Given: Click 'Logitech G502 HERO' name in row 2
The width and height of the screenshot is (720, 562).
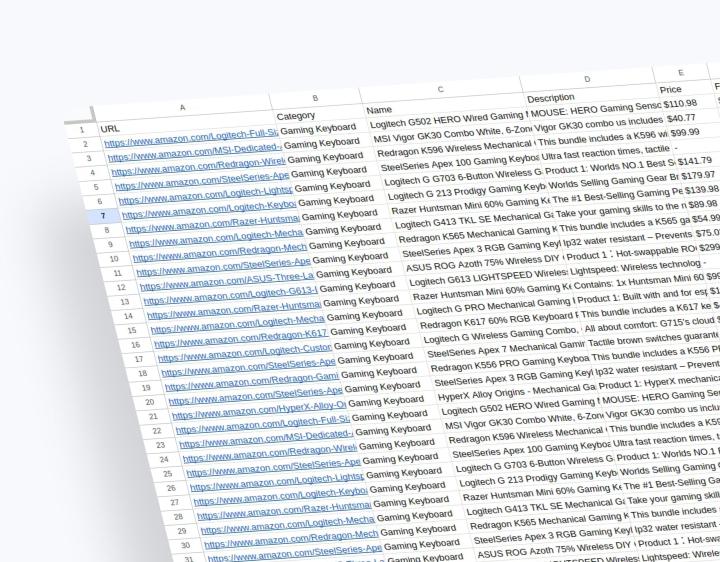Looking at the screenshot, I should (x=449, y=120).
